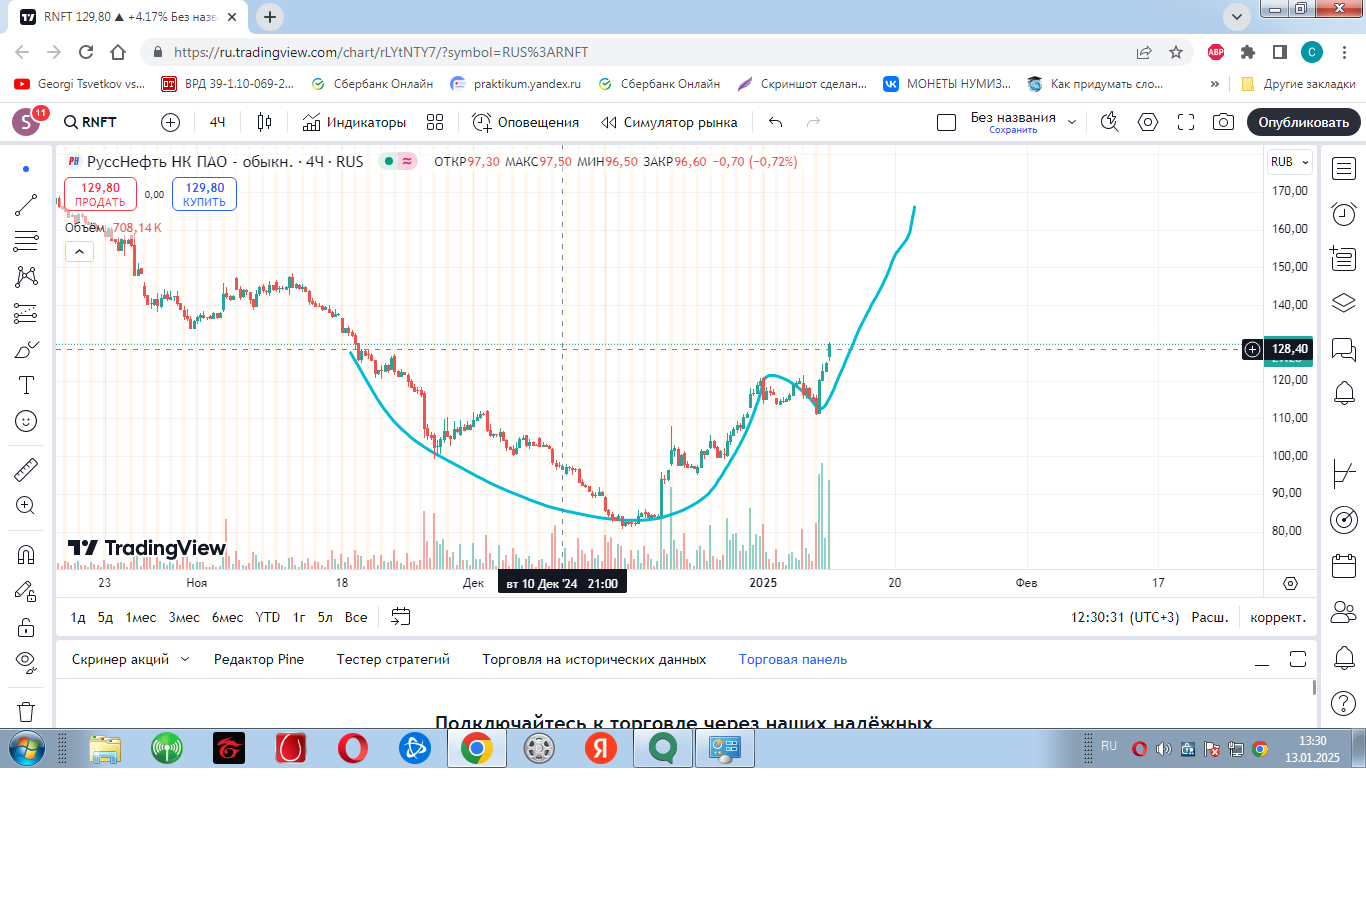Select the Text tool in left toolbar
The image size is (1366, 920).
(x=26, y=385)
